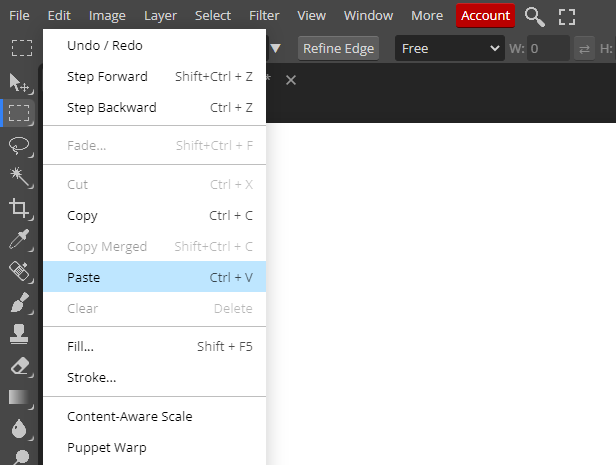
Task: Select the Eraser tool
Action: pos(19,365)
